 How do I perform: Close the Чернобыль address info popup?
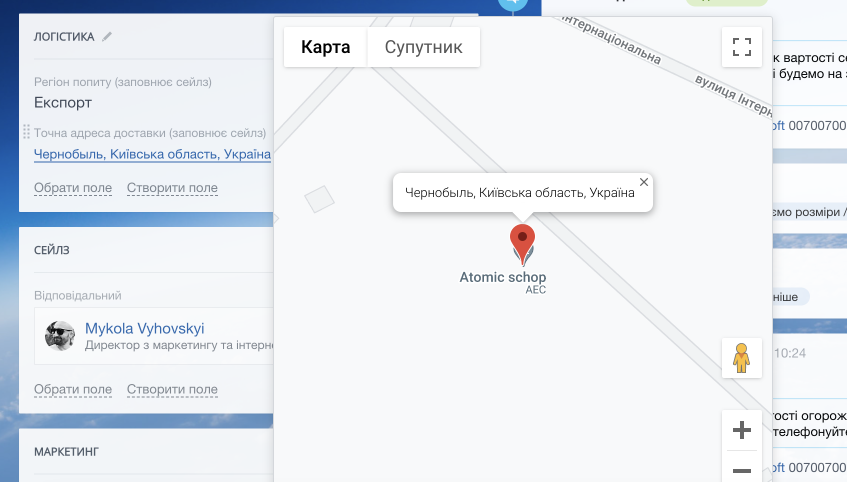pos(644,182)
